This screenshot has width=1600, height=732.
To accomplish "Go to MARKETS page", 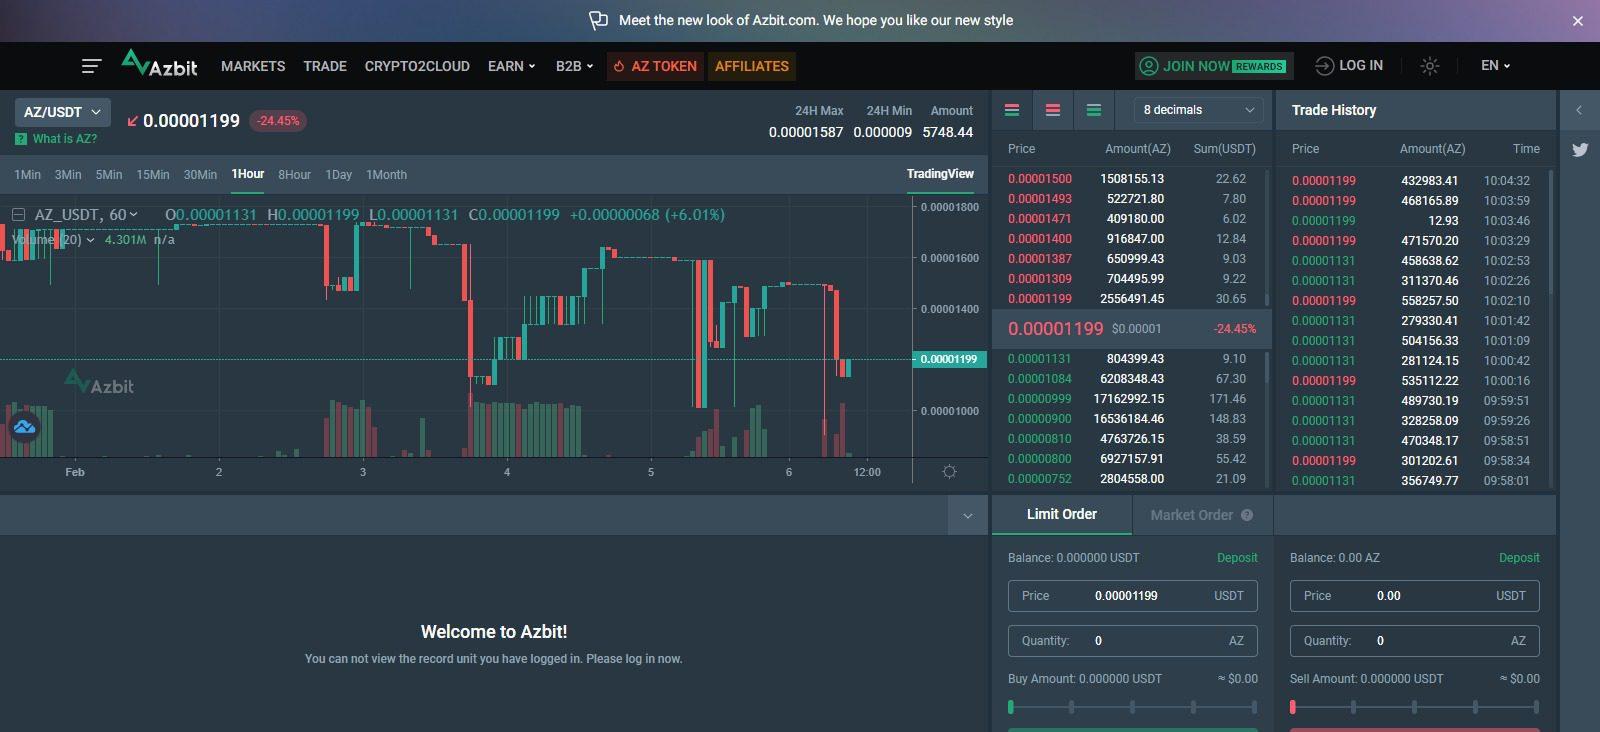I will (x=253, y=66).
